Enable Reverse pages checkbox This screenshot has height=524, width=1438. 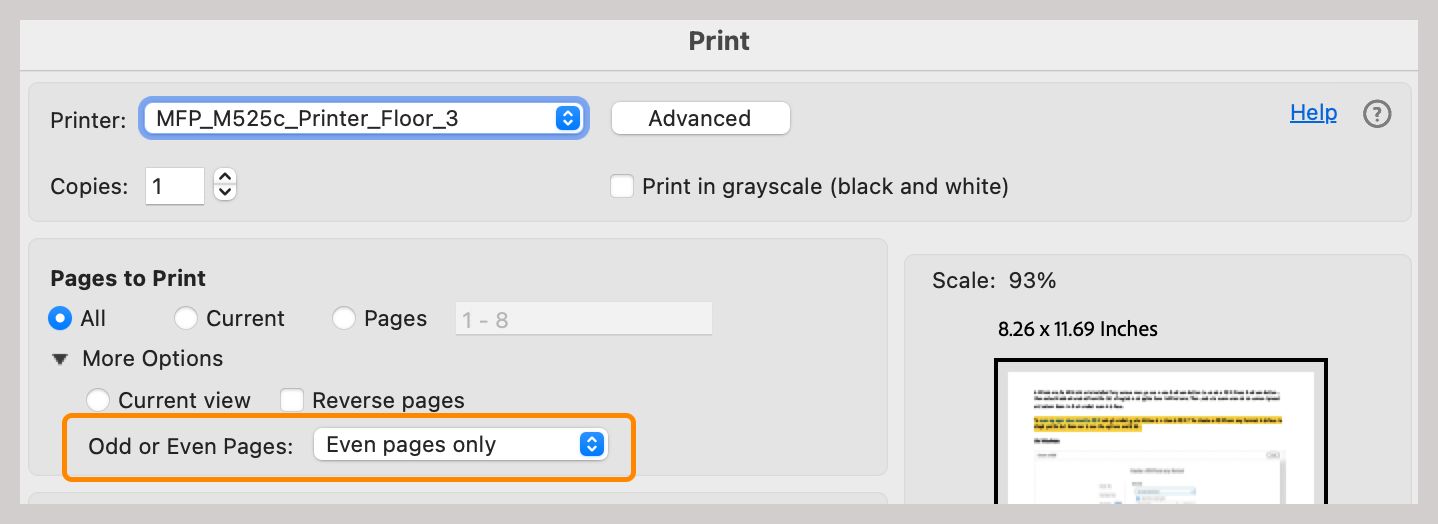click(292, 401)
